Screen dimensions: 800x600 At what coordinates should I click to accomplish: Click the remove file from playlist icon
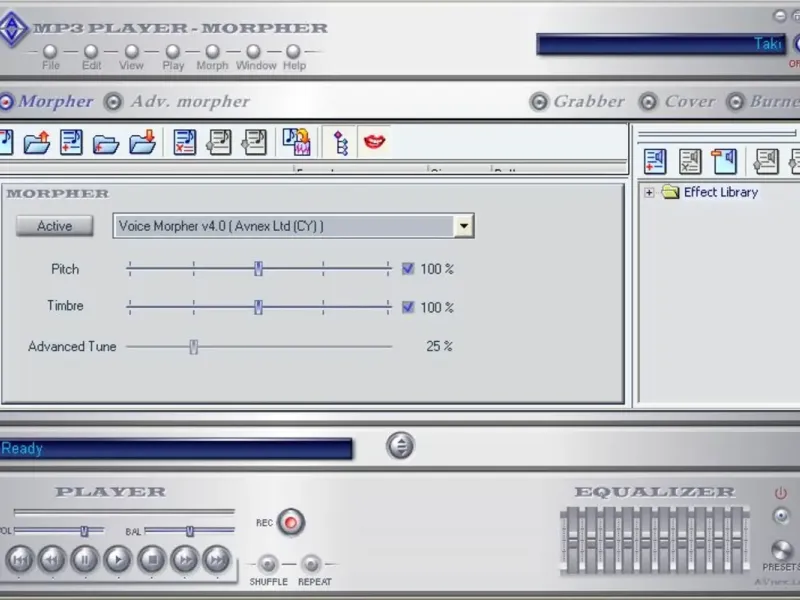pyautogui.click(x=184, y=142)
